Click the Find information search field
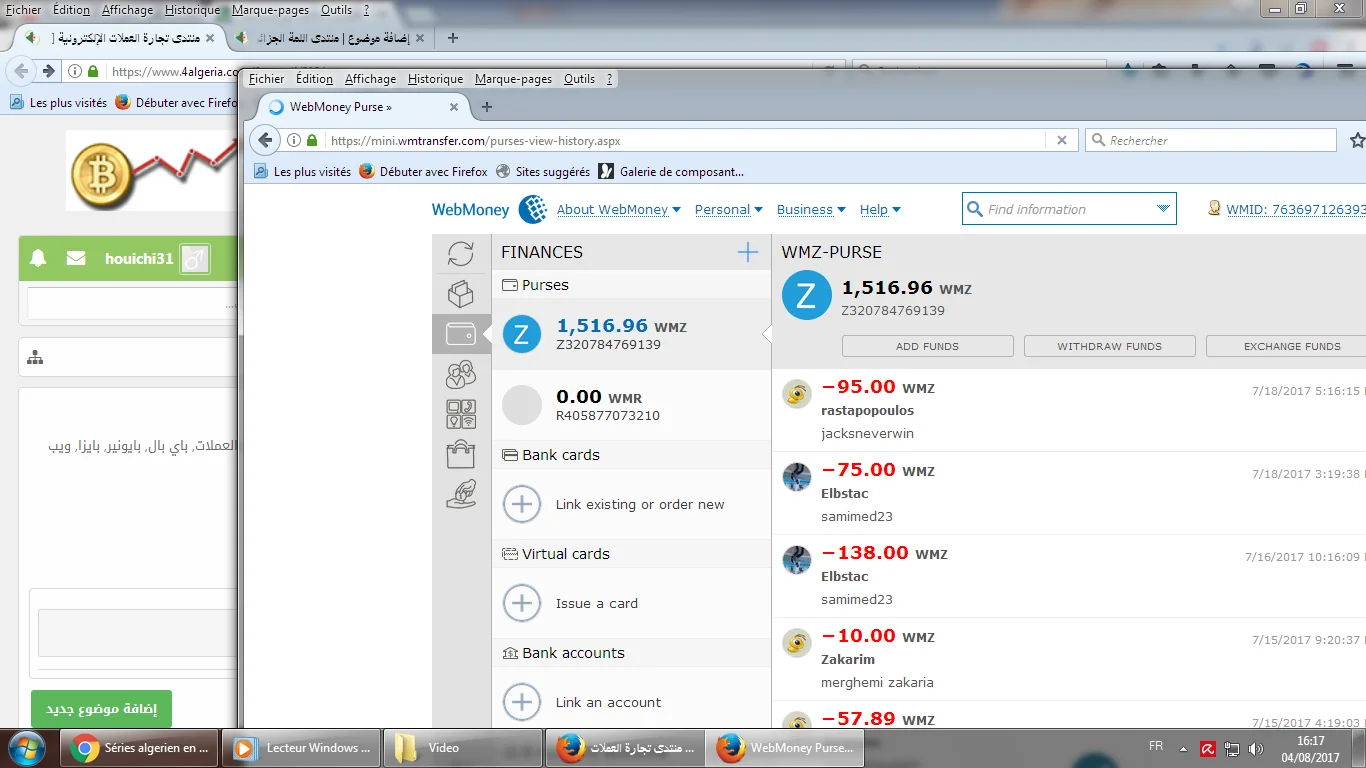 point(1060,209)
